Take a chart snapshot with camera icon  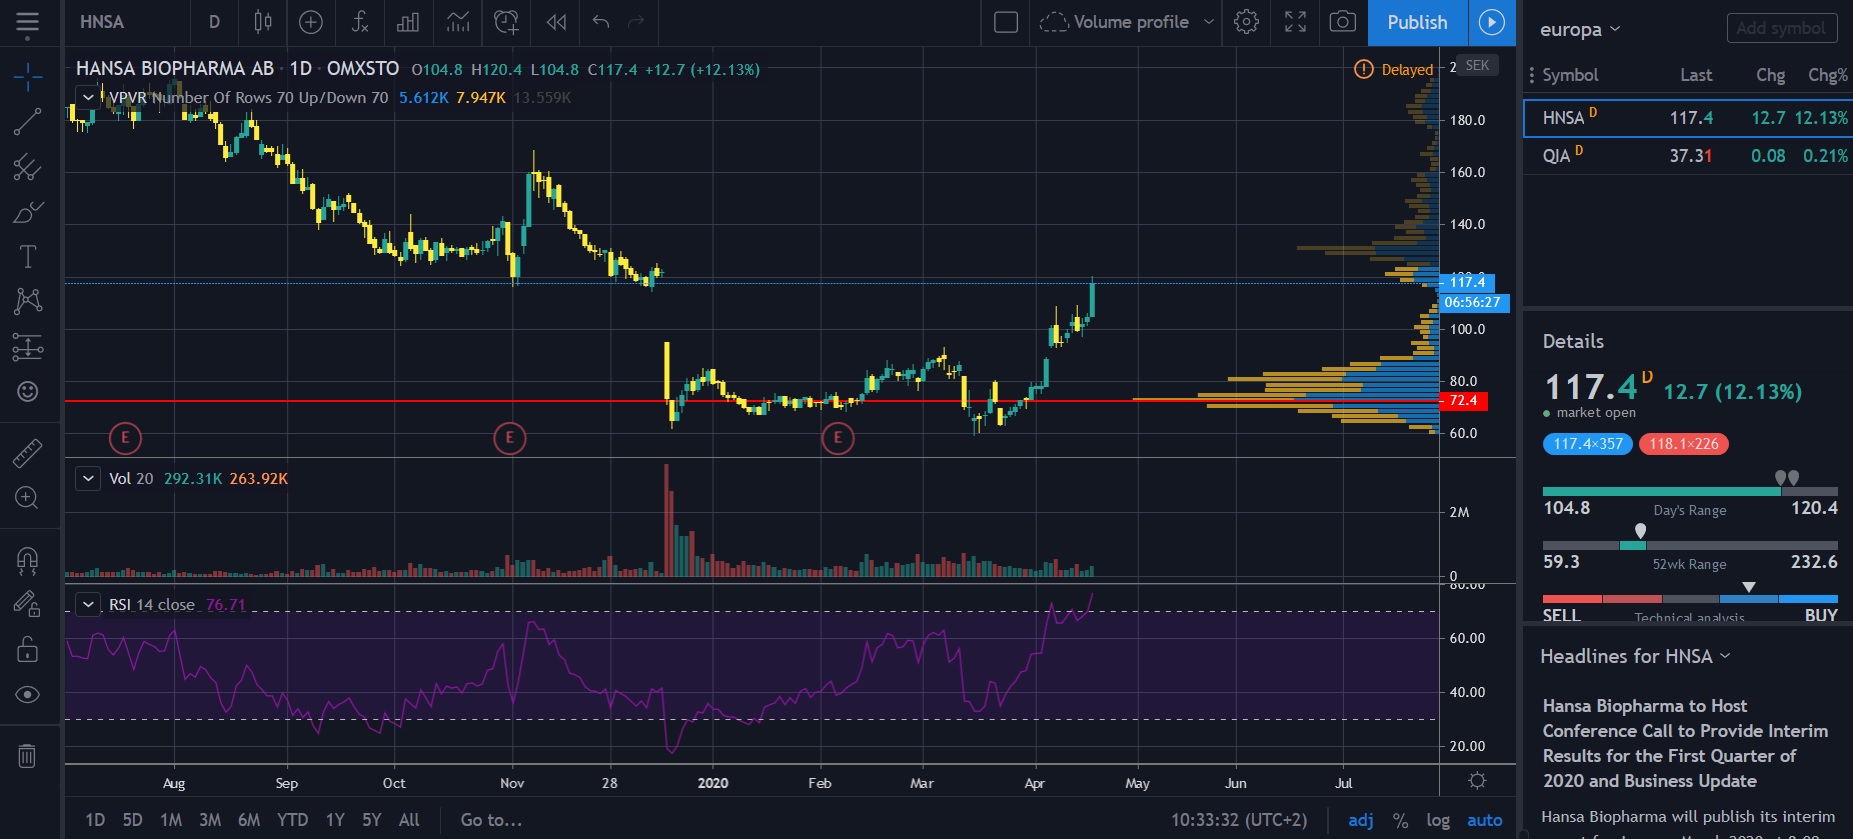pos(1343,22)
